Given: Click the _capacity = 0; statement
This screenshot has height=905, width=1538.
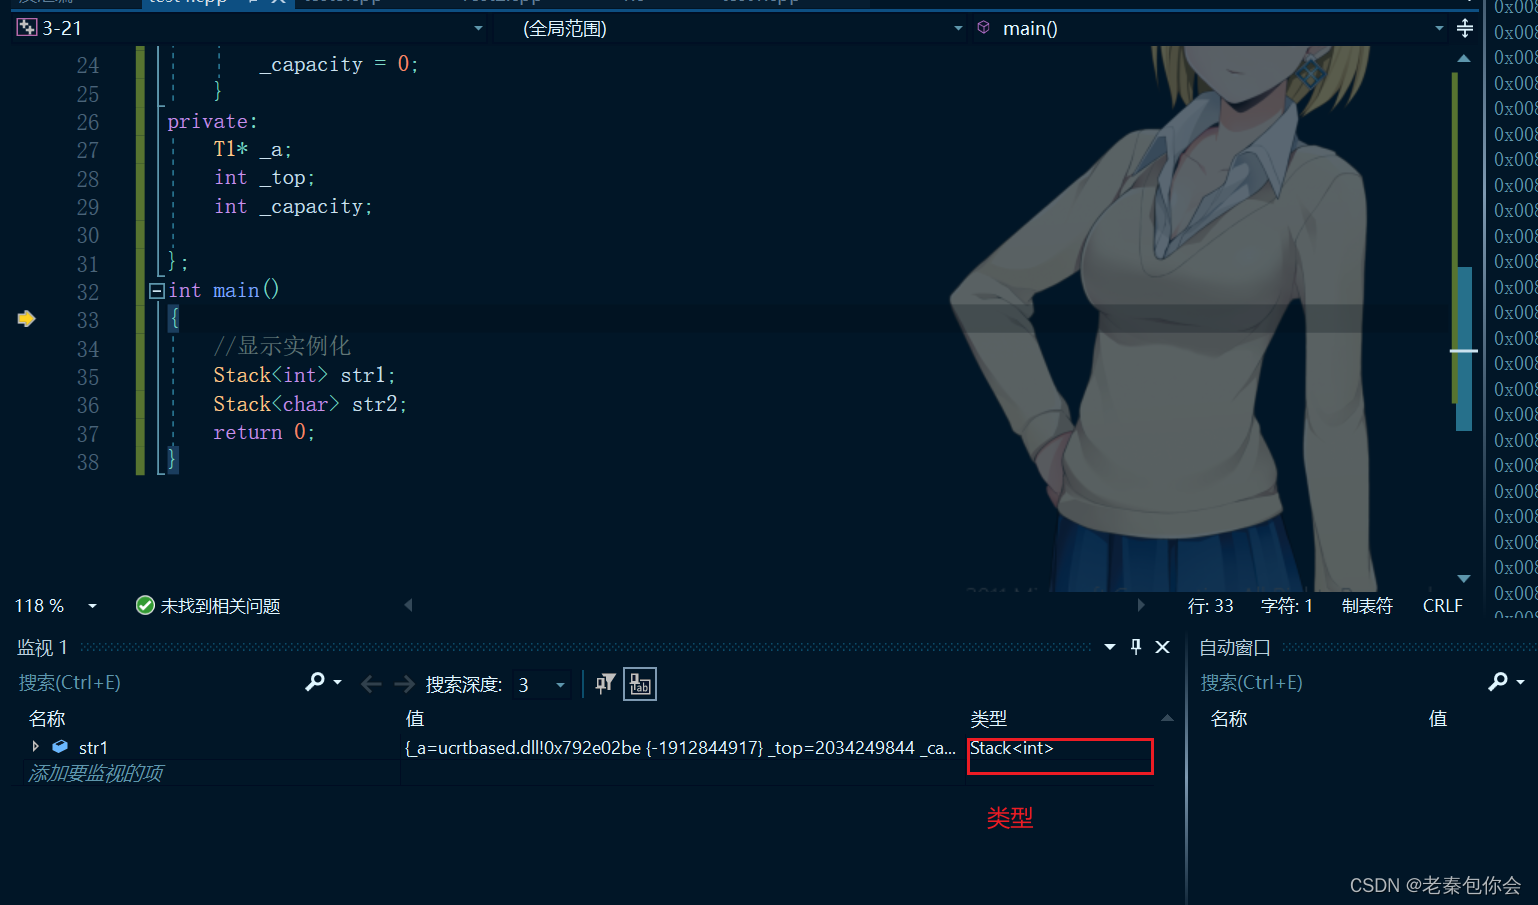Looking at the screenshot, I should [338, 65].
